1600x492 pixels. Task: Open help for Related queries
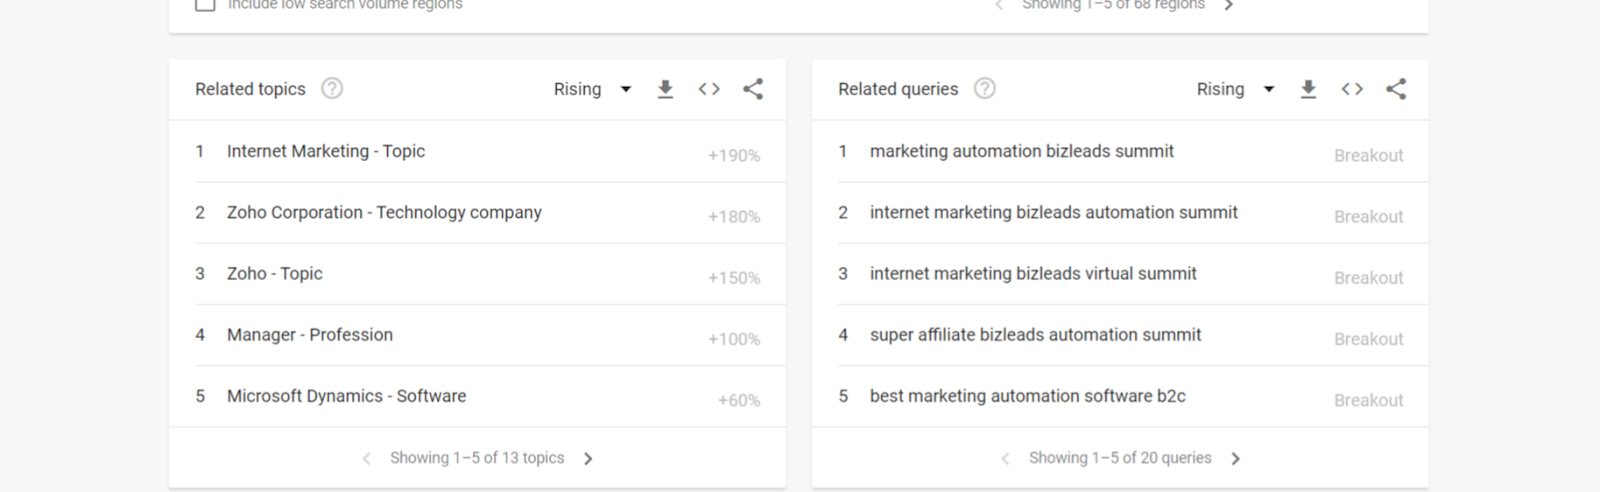[x=985, y=88]
